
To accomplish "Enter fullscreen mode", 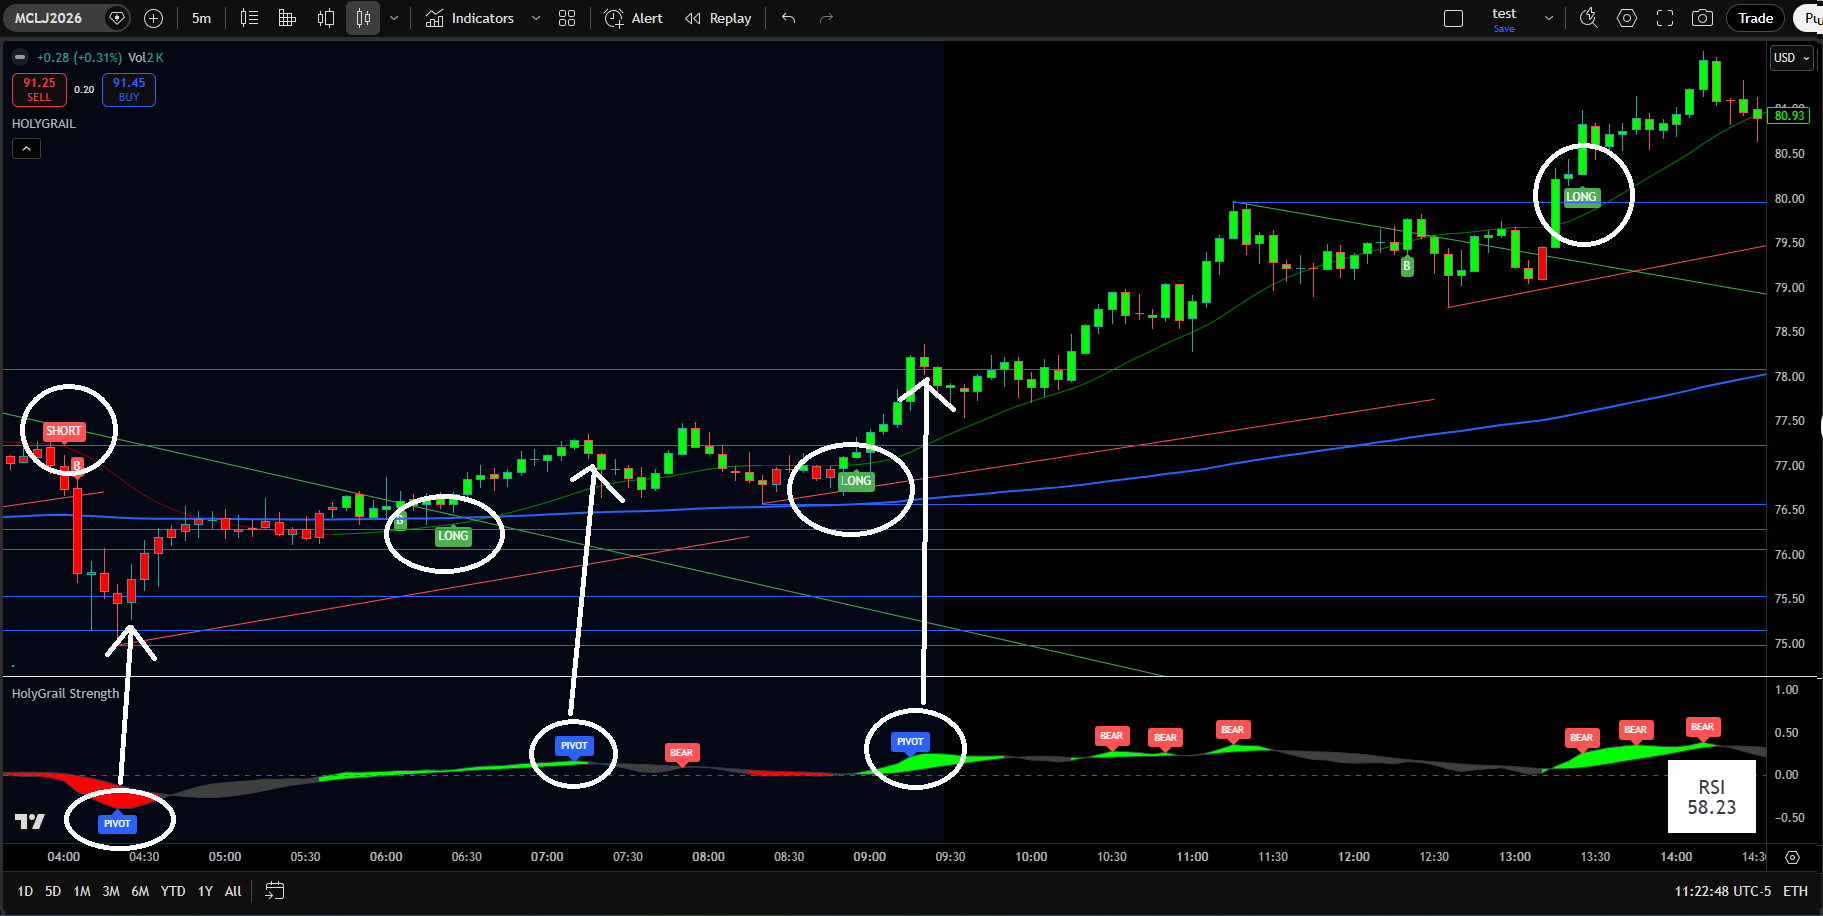I will pos(1665,18).
